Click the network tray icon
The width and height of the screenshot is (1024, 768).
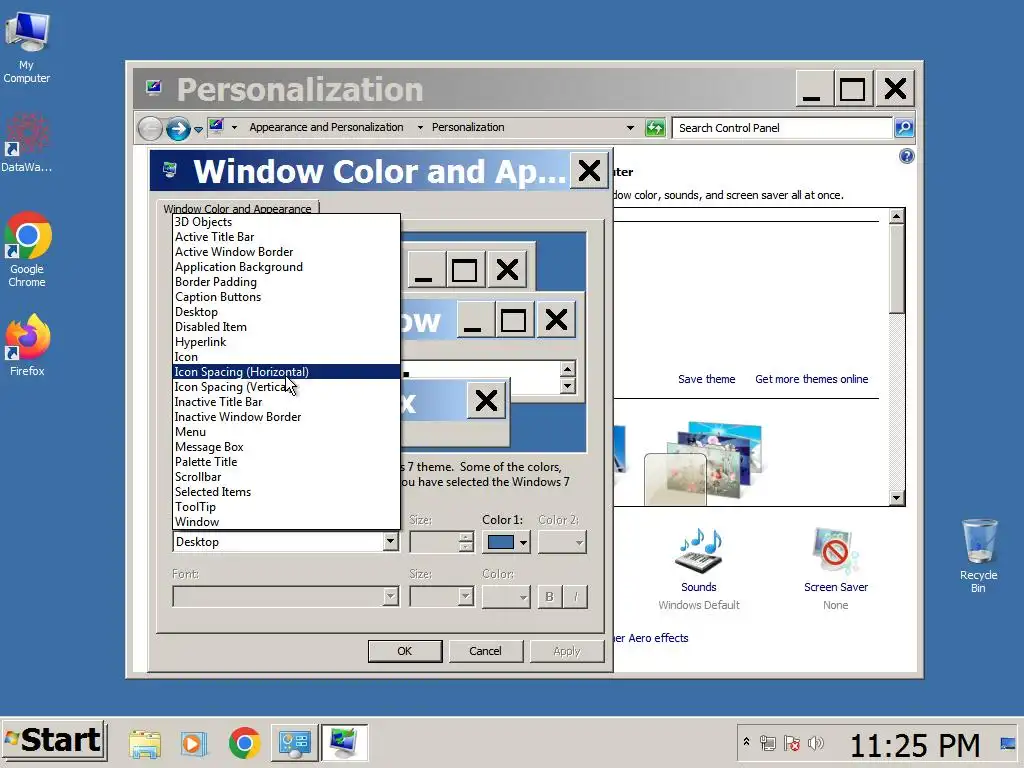point(768,743)
